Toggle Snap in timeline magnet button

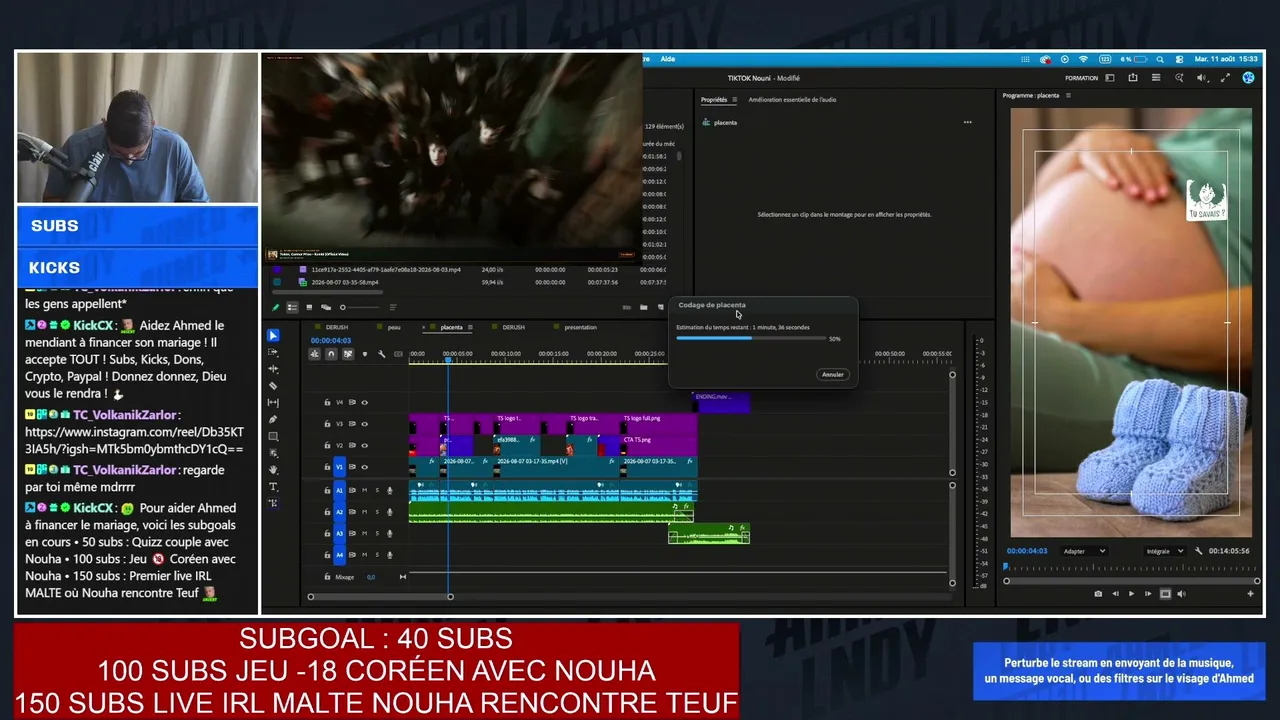point(331,354)
